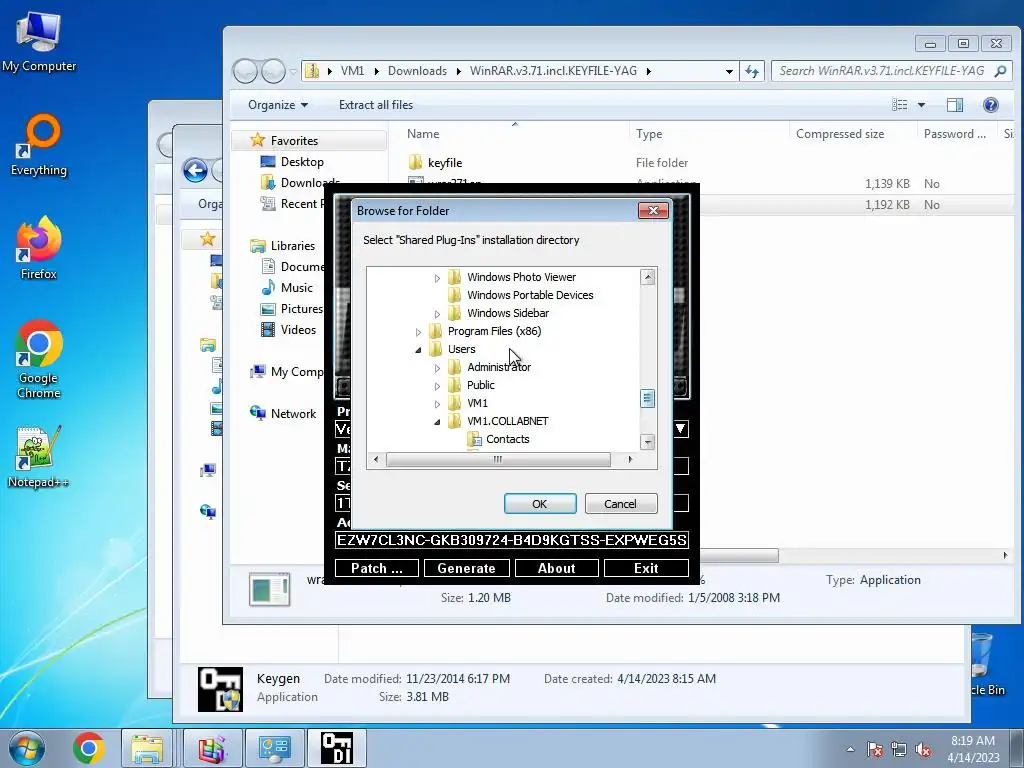The width and height of the screenshot is (1024, 768).
Task: Toggle the preview pane icon
Action: click(x=955, y=105)
